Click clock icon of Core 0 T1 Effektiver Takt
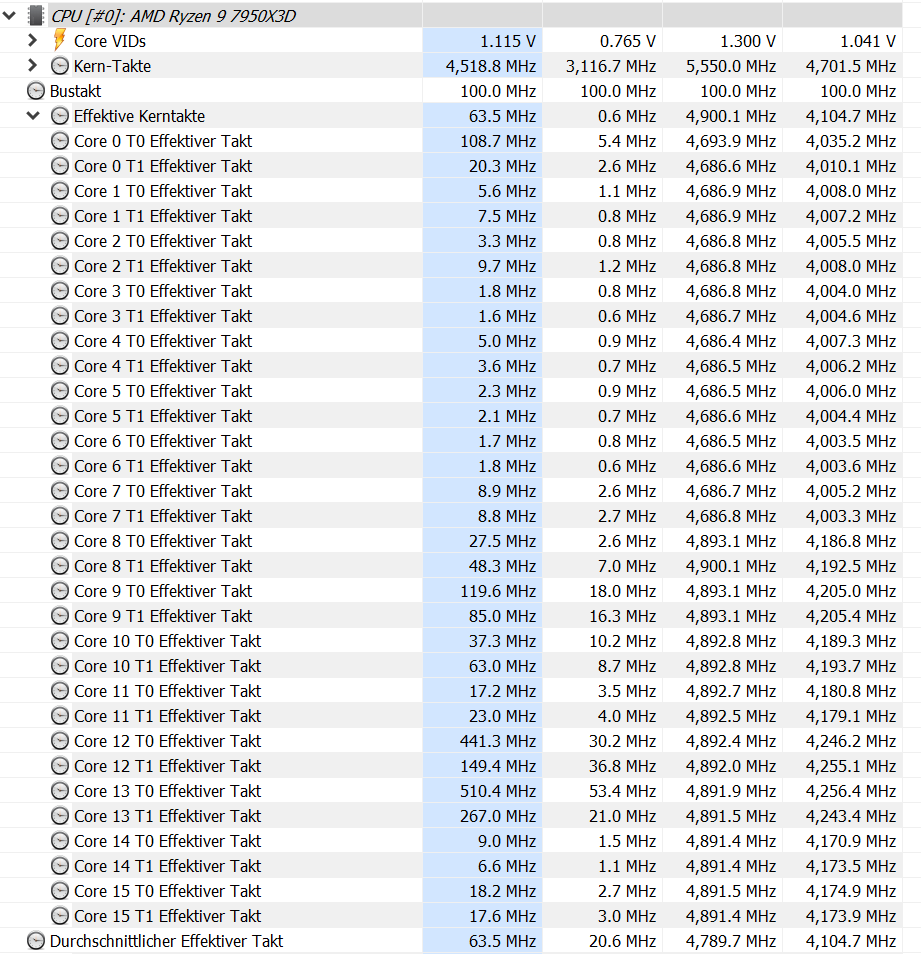Viewport: 921px width, 954px height. click(60, 165)
